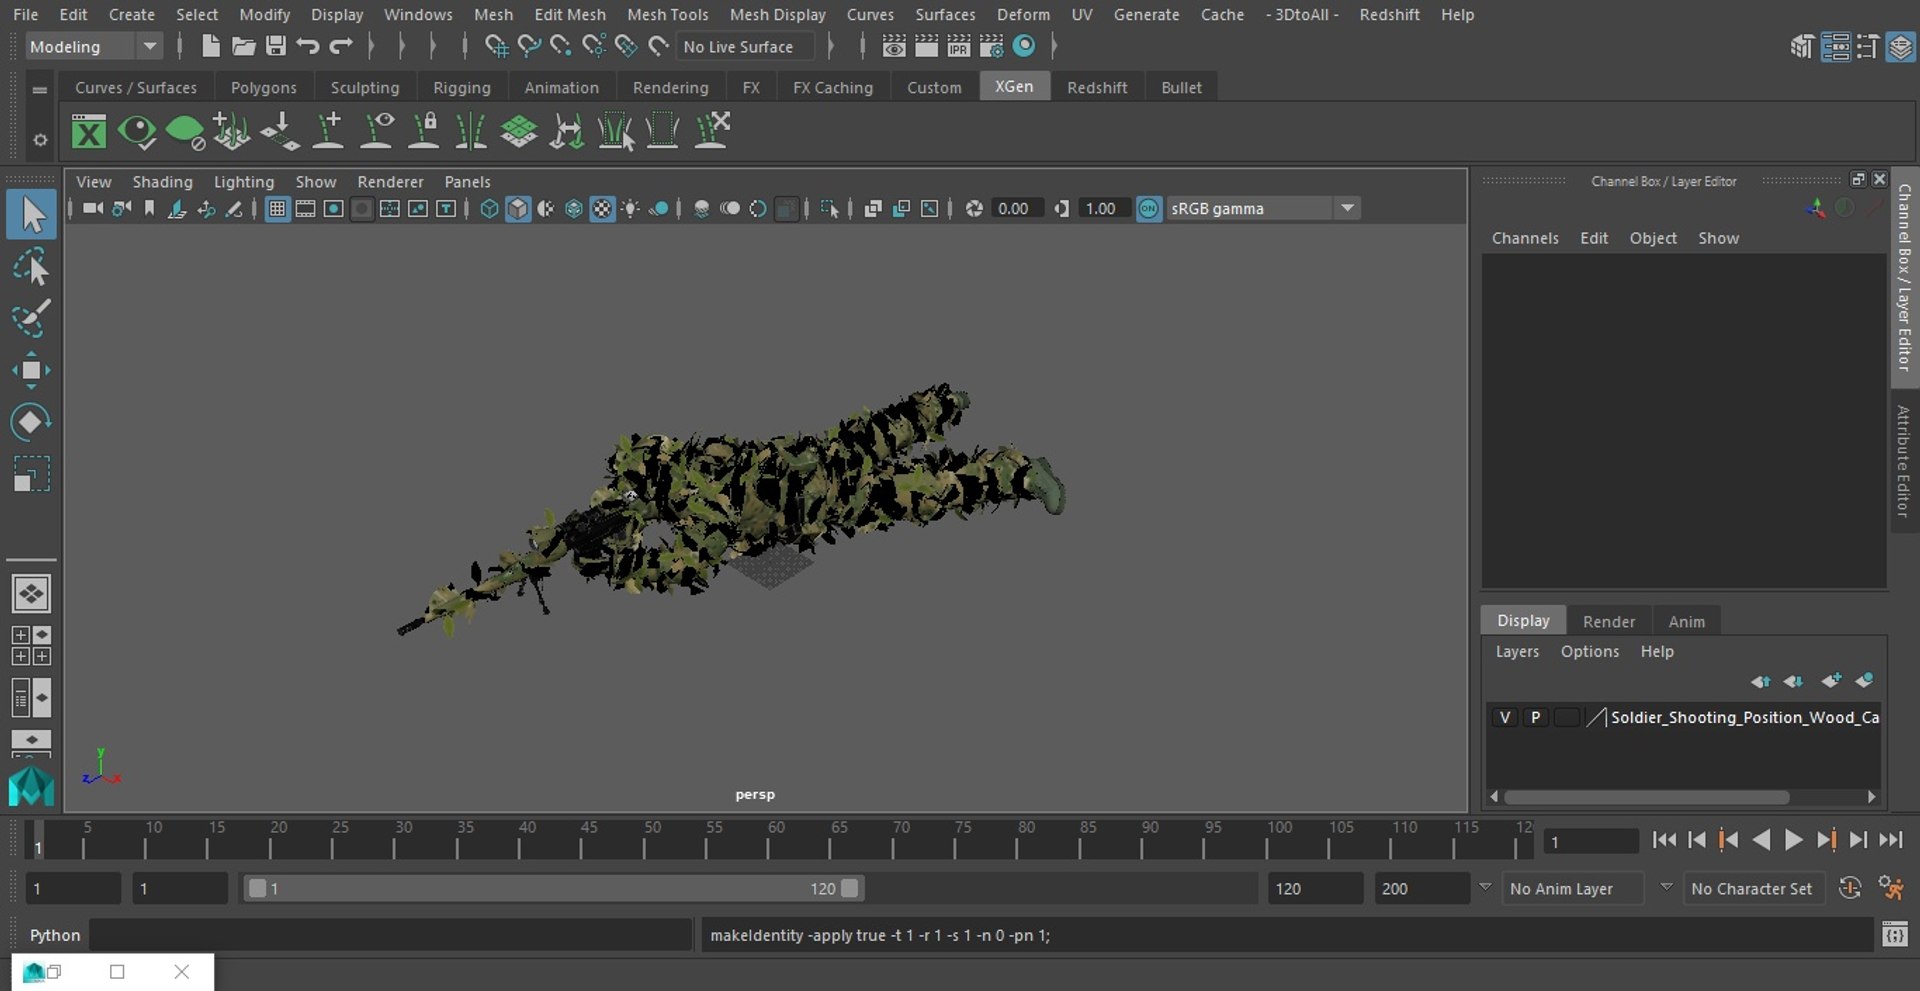The image size is (1920, 991).
Task: Select the Select tool arrow
Action: click(x=31, y=215)
